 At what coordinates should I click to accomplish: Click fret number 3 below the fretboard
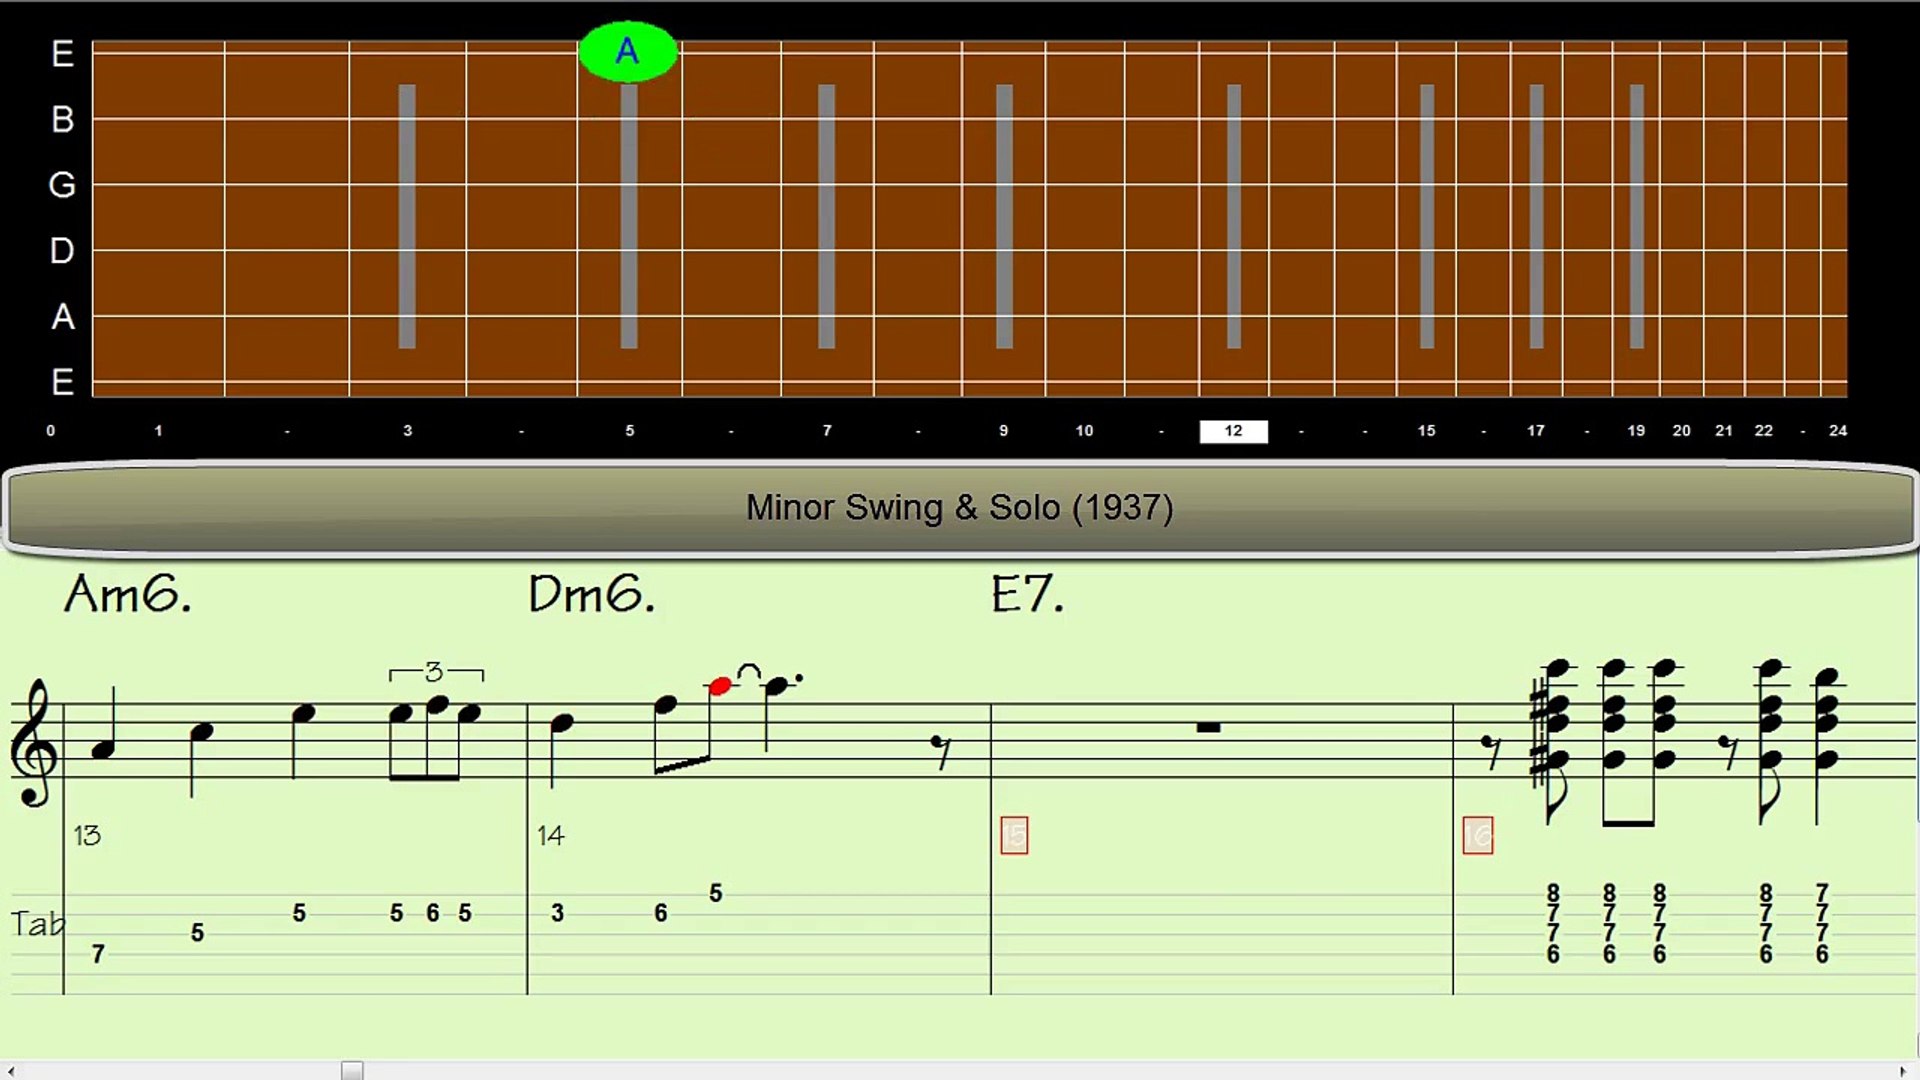407,431
